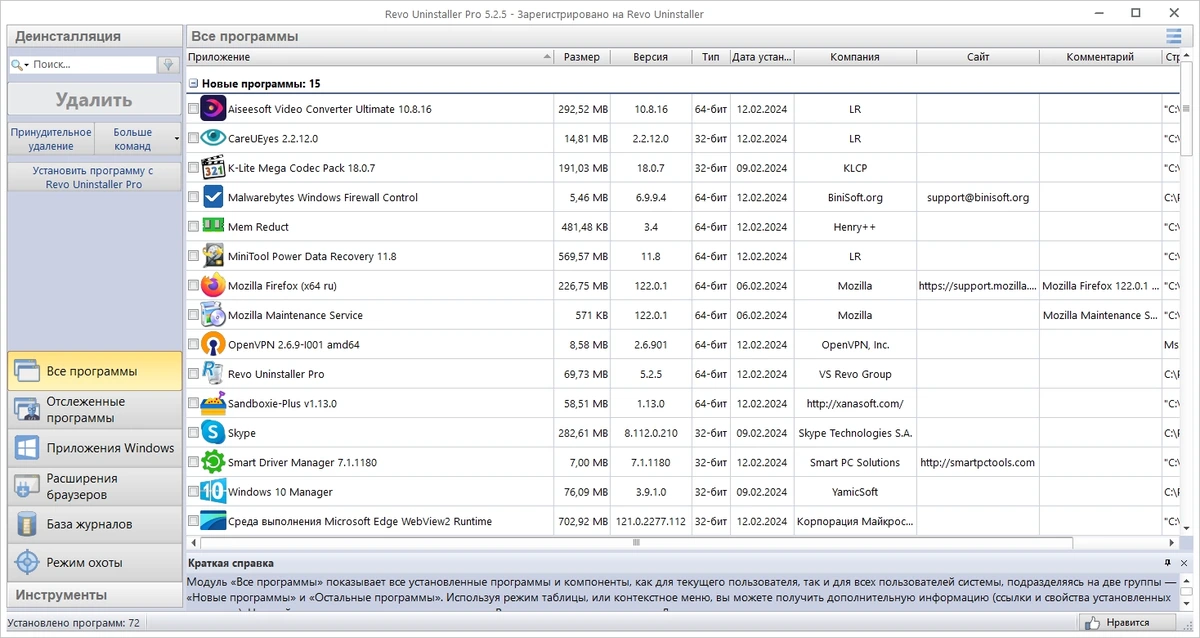Open the База журналов section
This screenshot has width=1200, height=638.
[95, 524]
